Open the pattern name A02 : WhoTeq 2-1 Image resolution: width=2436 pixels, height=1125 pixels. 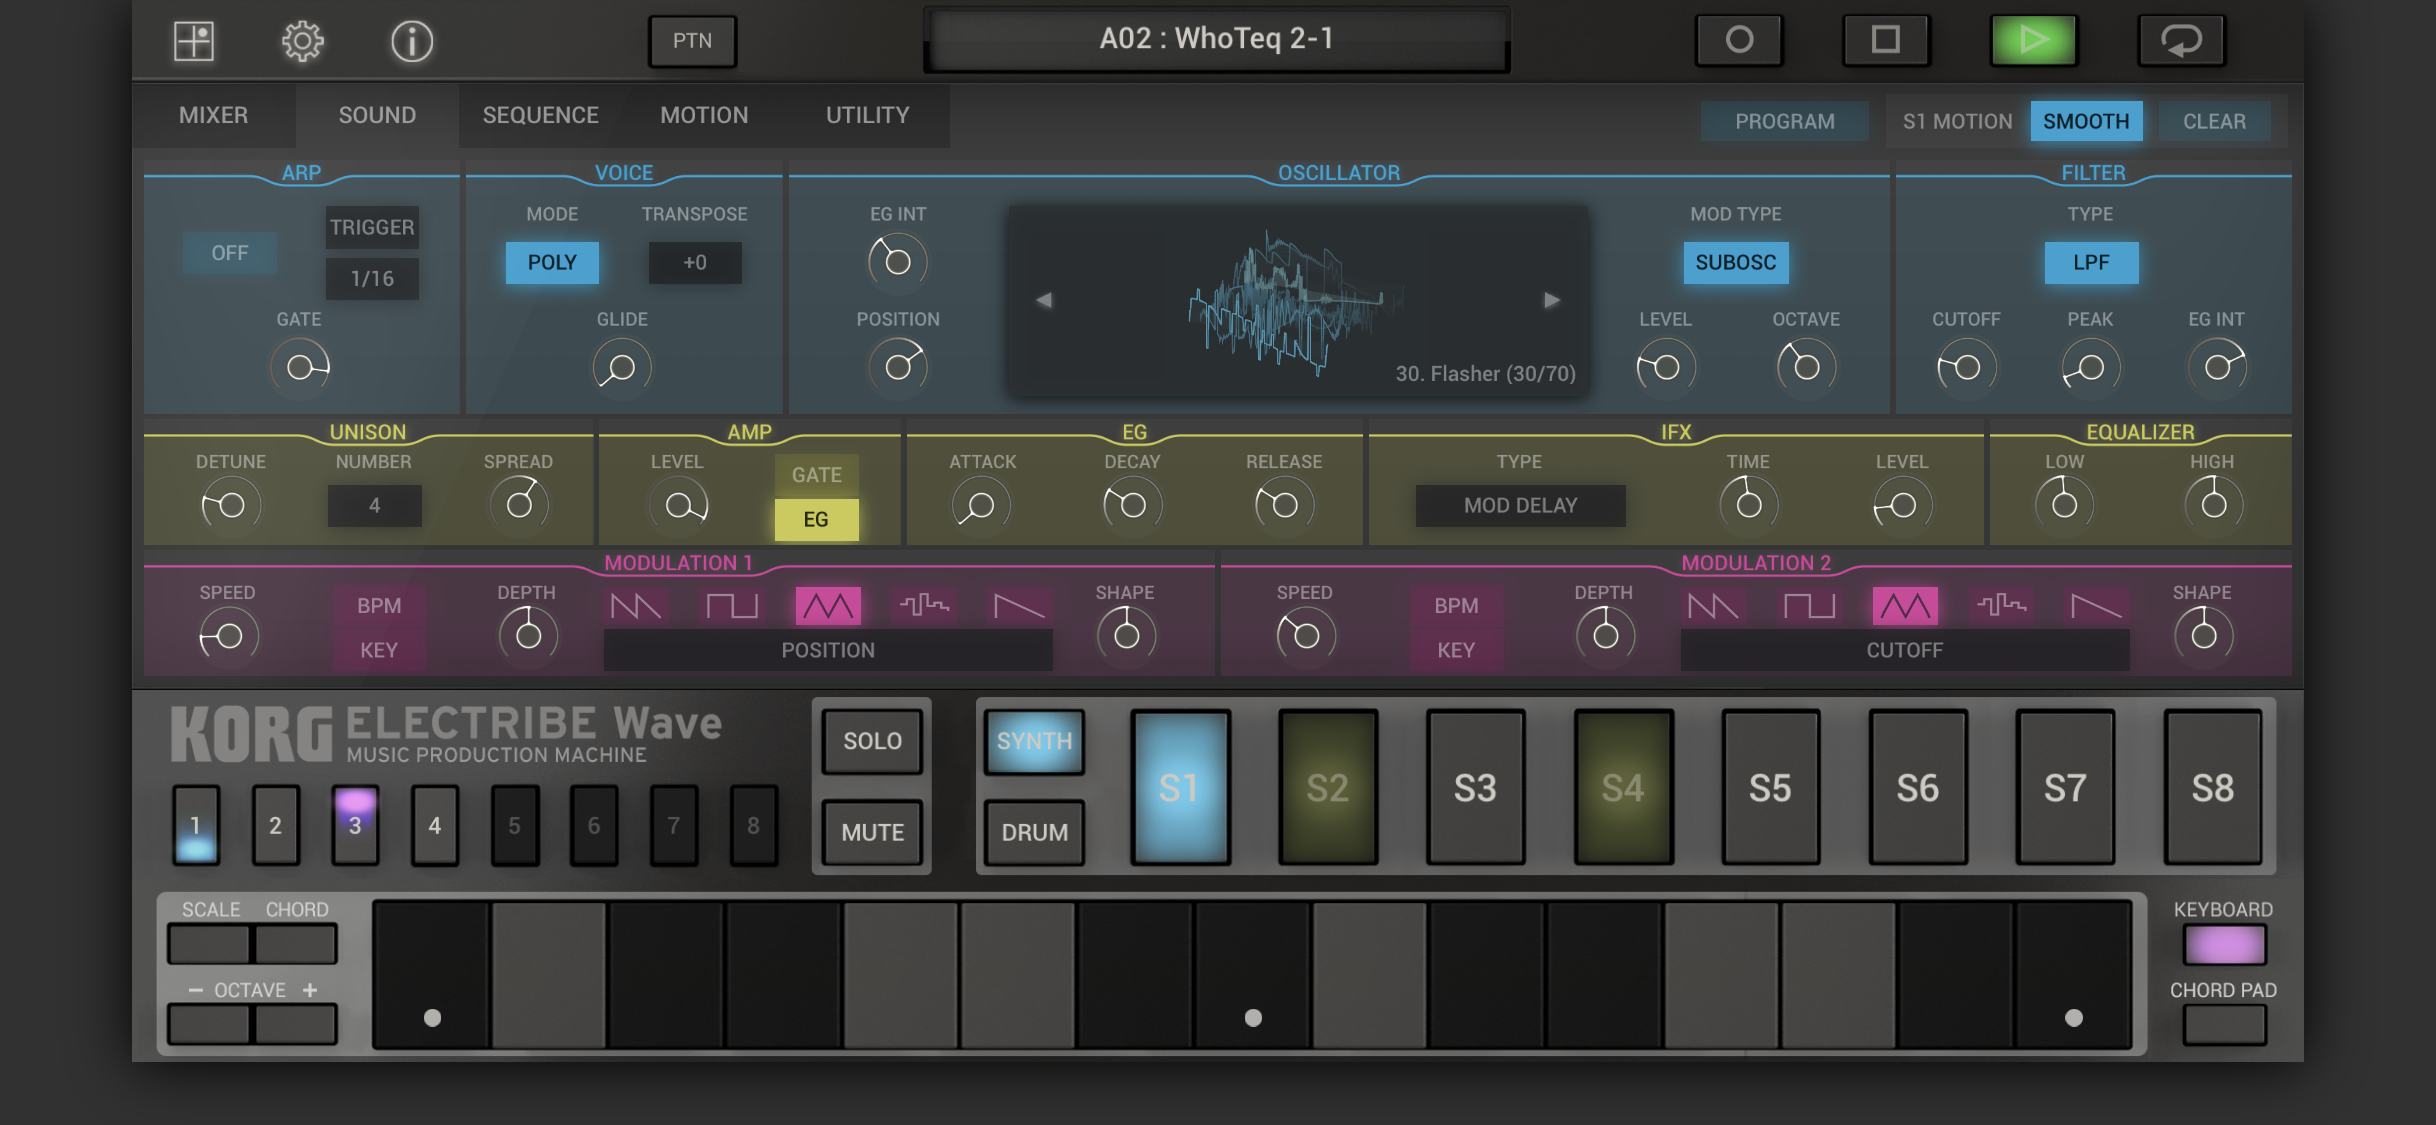pyautogui.click(x=1216, y=39)
